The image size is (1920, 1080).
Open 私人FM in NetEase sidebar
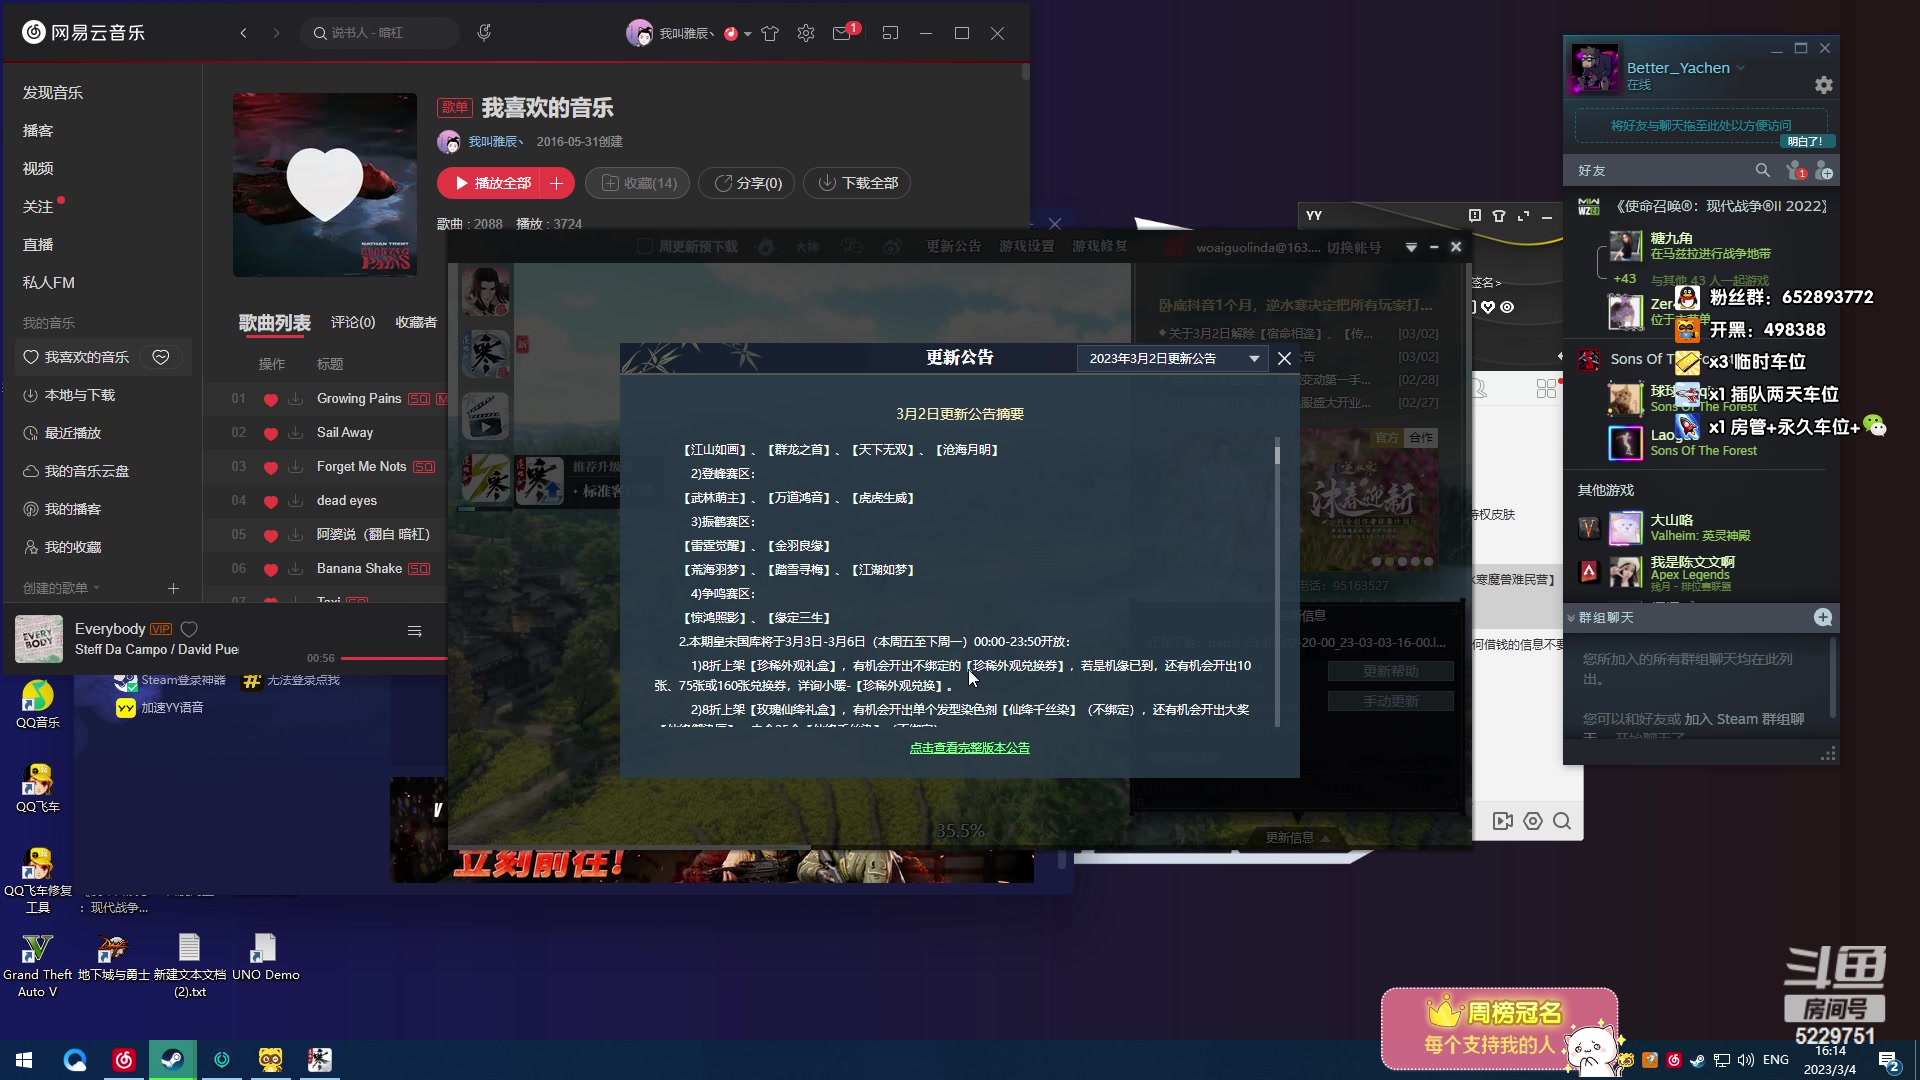[x=49, y=282]
